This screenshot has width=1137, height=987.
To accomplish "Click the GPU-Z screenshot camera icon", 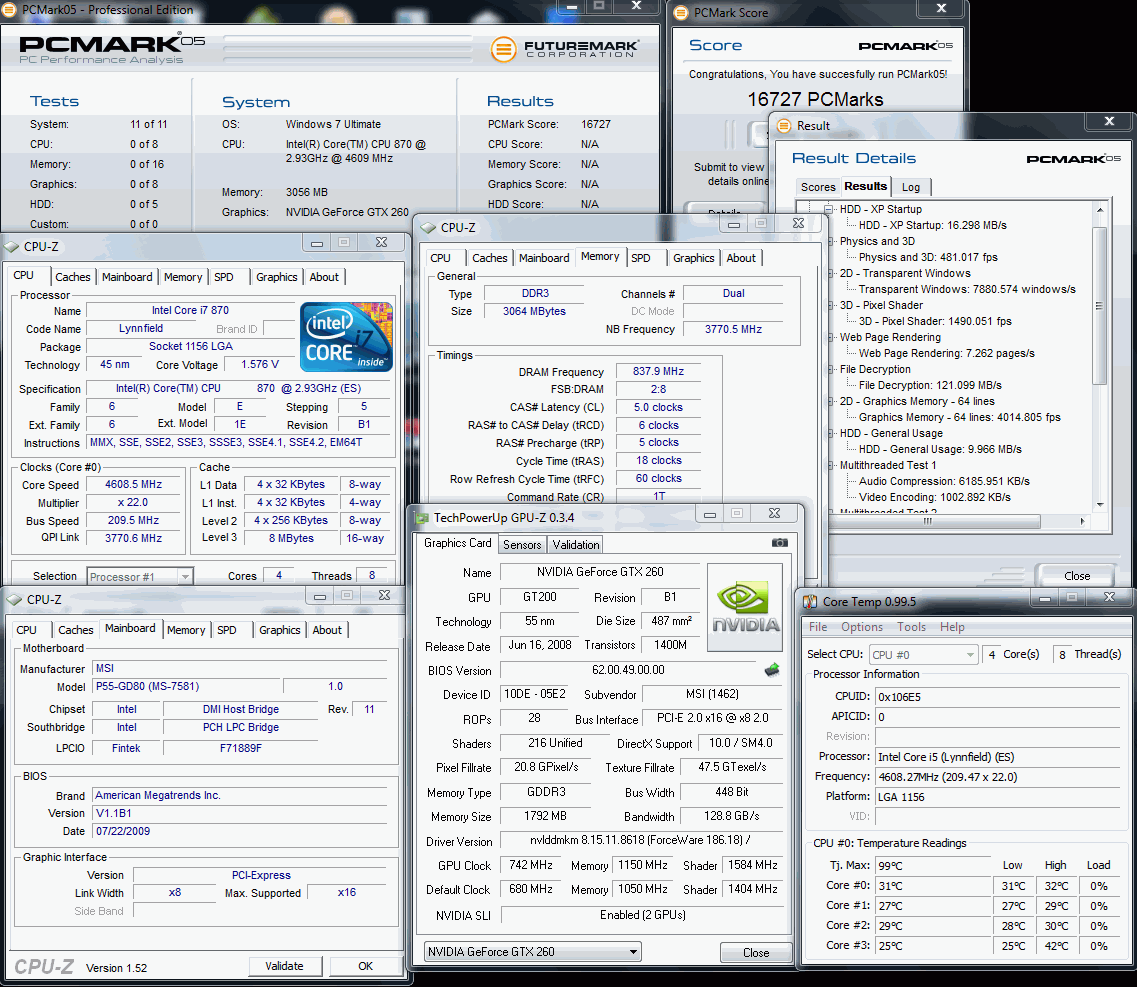I will [780, 542].
